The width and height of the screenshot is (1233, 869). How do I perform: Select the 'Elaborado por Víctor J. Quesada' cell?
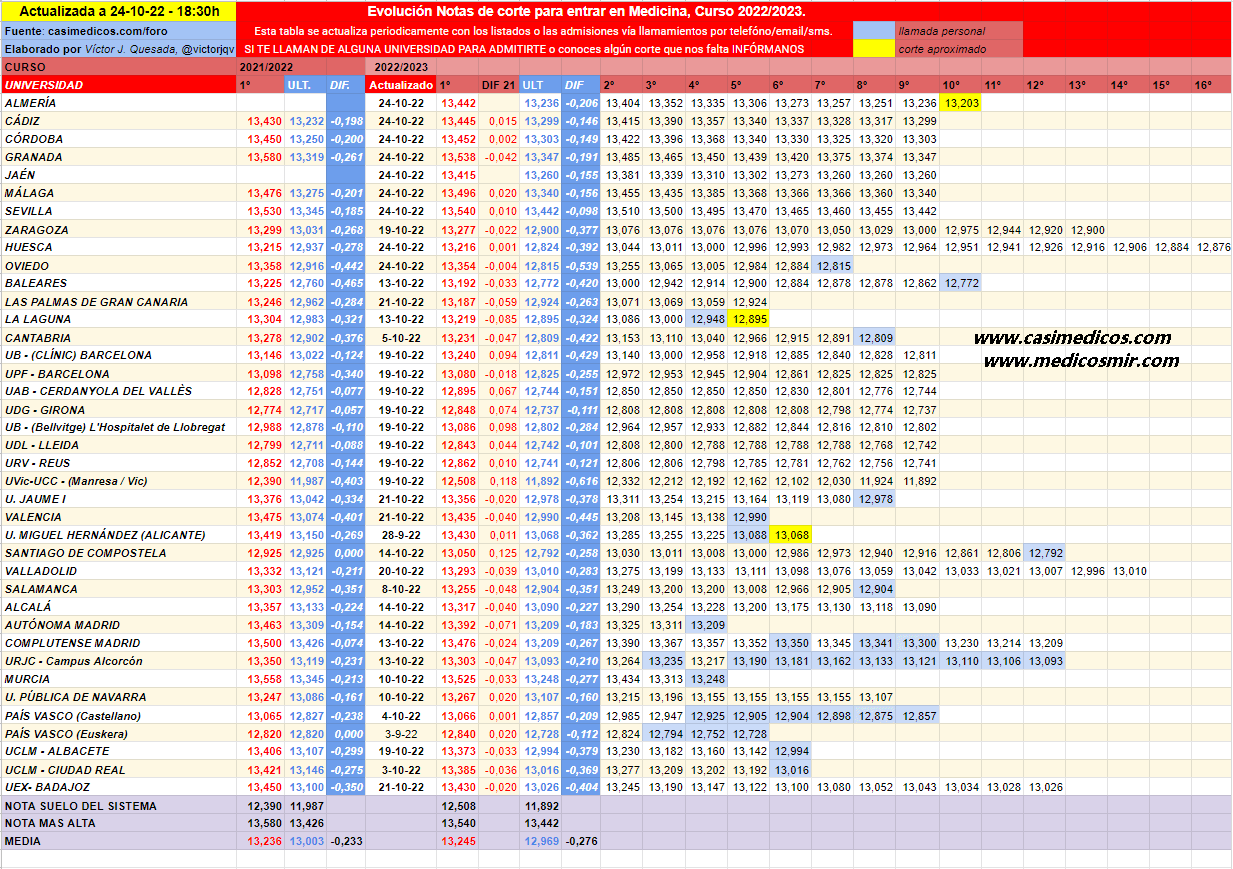tap(118, 48)
